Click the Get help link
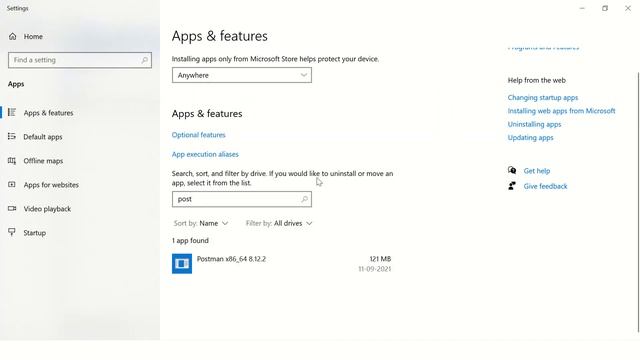 537,171
